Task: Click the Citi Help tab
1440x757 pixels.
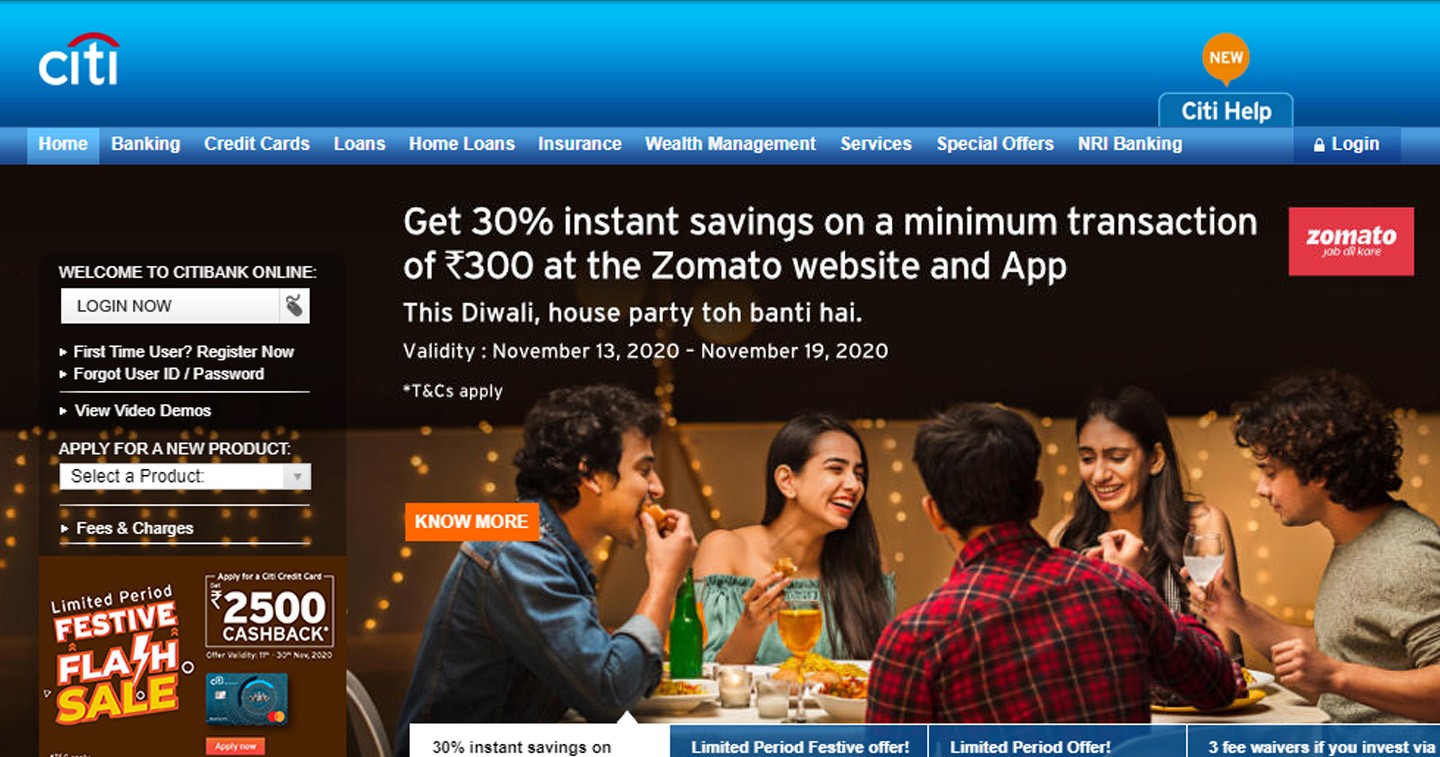Action: 1226,111
